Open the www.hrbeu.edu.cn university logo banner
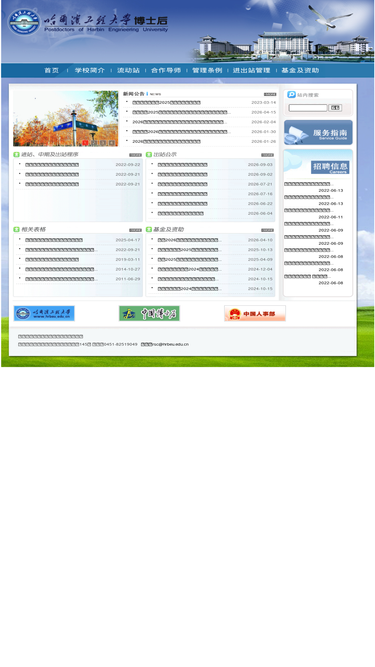 click(44, 314)
